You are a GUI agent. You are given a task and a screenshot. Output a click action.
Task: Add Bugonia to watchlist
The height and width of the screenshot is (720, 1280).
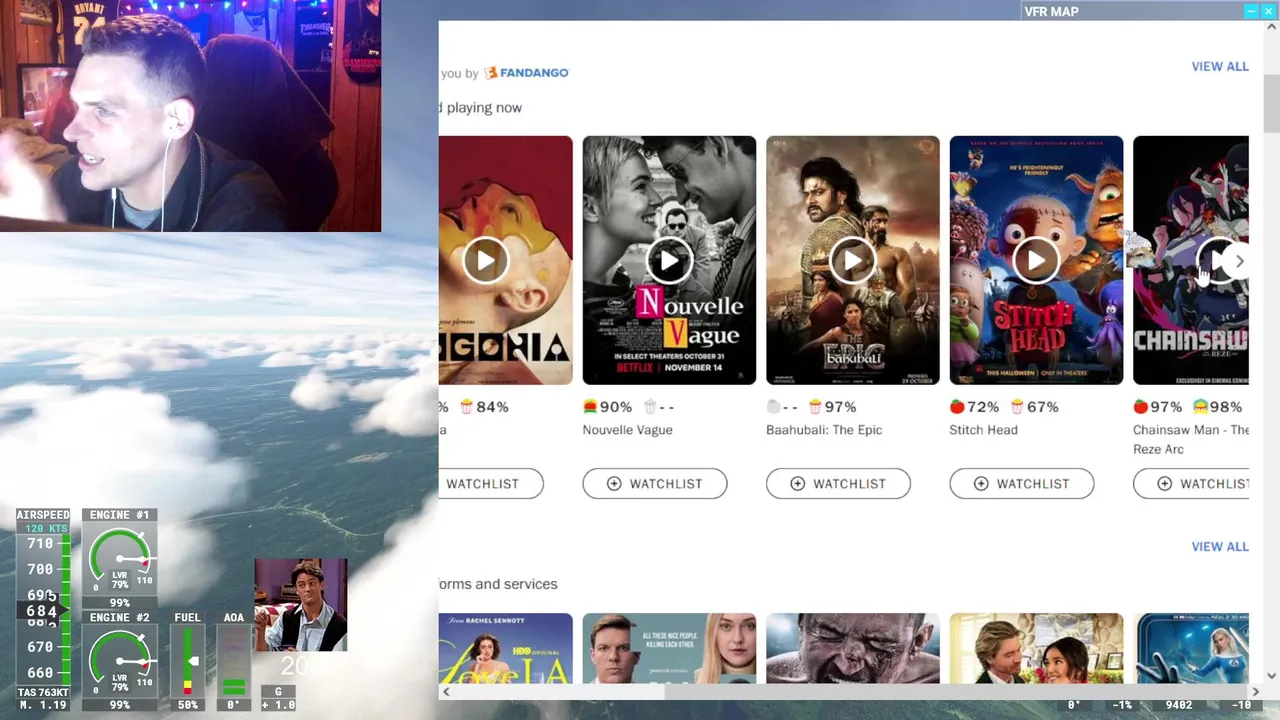point(491,484)
